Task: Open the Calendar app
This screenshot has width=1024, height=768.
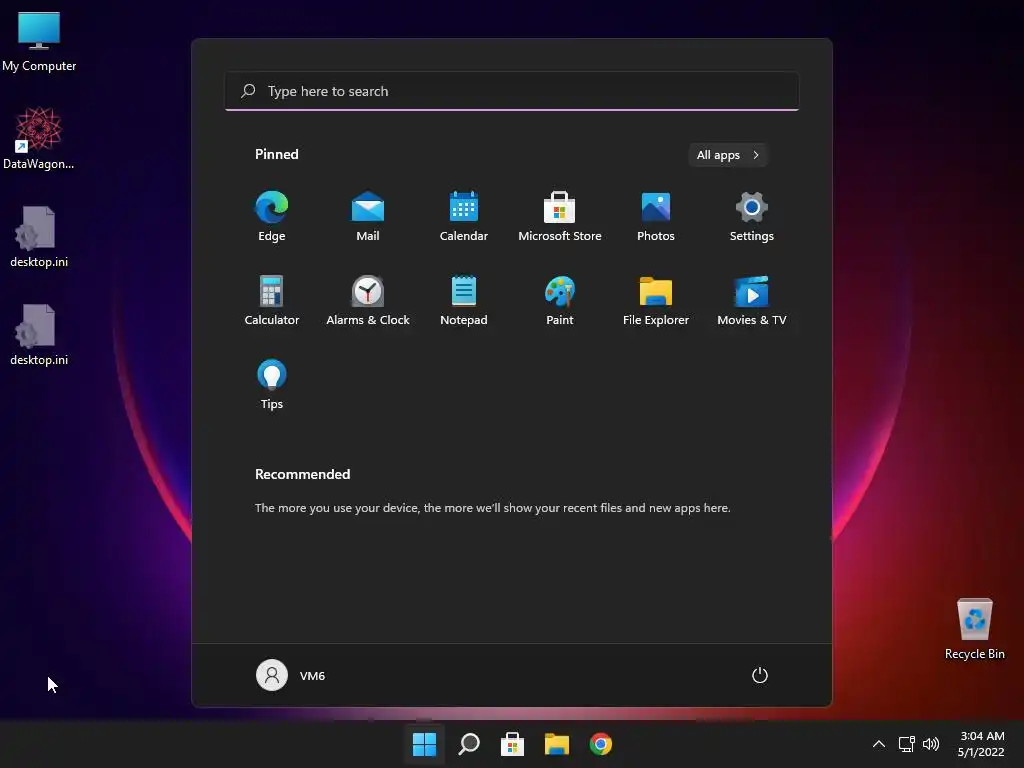Action: (464, 217)
